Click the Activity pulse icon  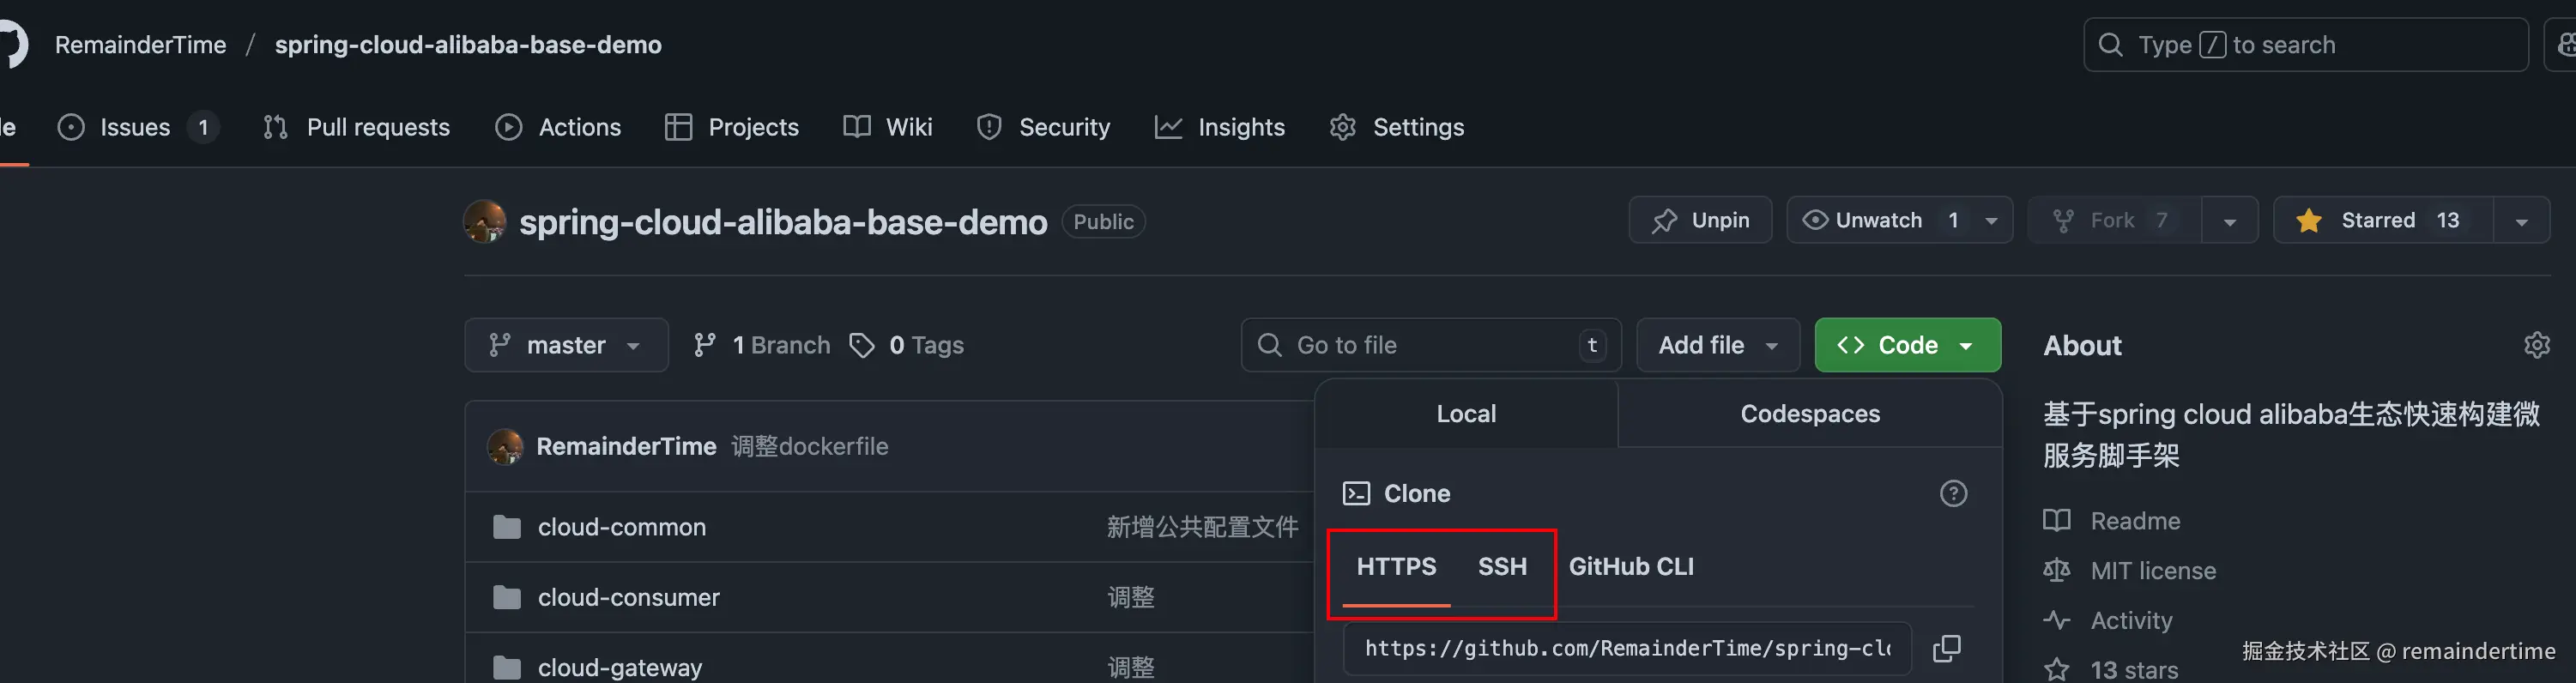pyautogui.click(x=2056, y=620)
